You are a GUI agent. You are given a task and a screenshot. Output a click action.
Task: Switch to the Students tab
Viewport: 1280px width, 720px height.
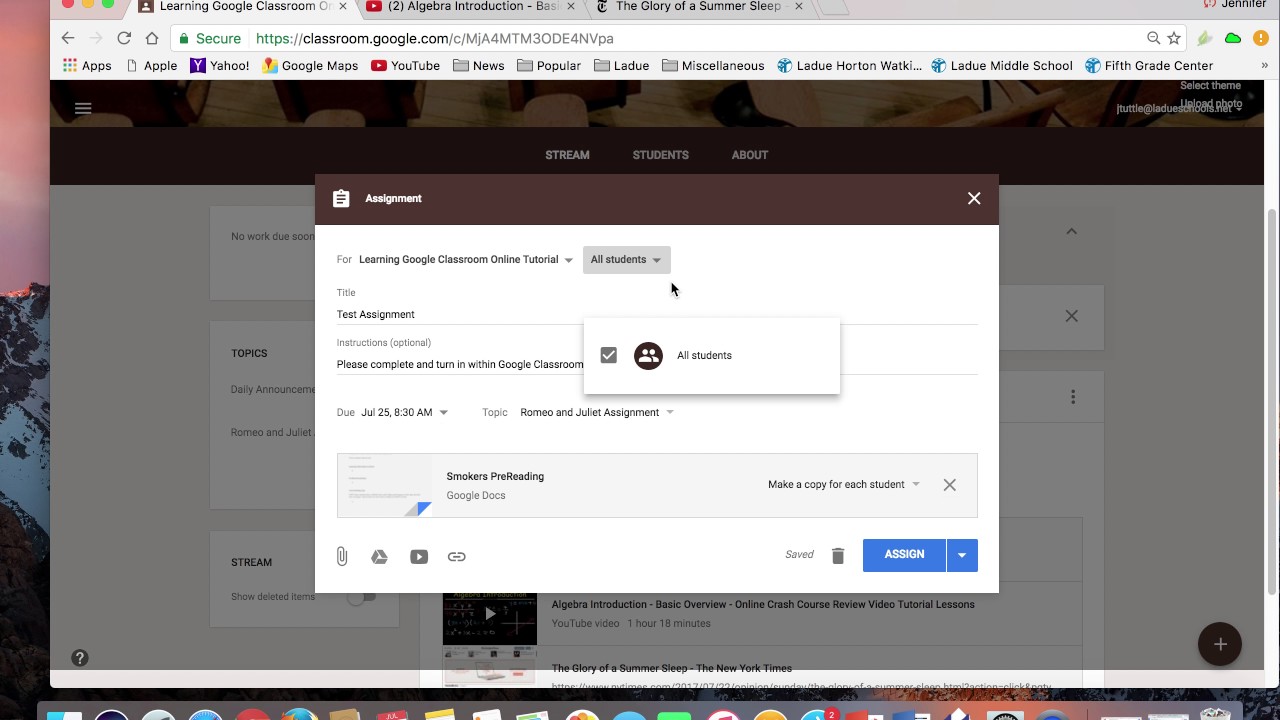pyautogui.click(x=660, y=155)
